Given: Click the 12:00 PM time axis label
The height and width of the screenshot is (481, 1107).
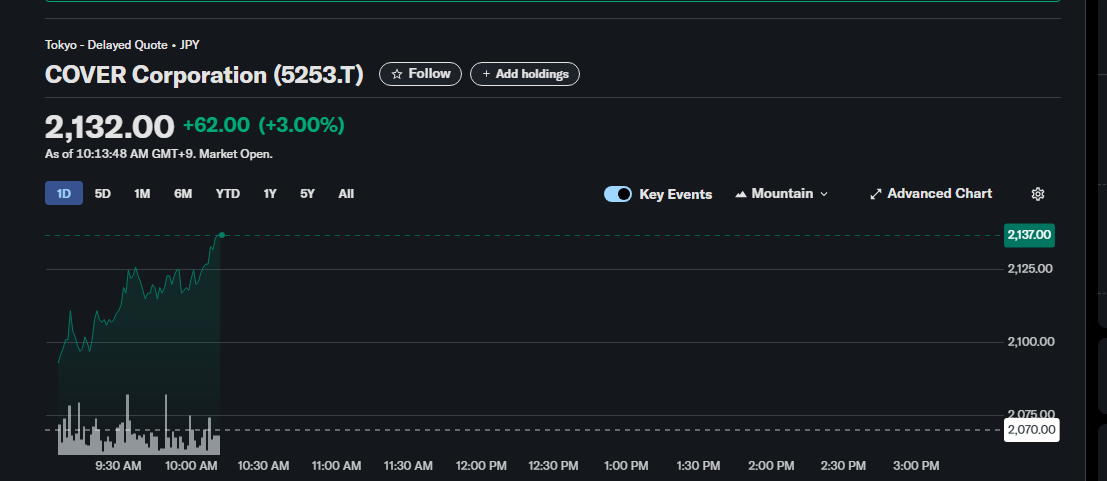Looking at the screenshot, I should point(481,466).
